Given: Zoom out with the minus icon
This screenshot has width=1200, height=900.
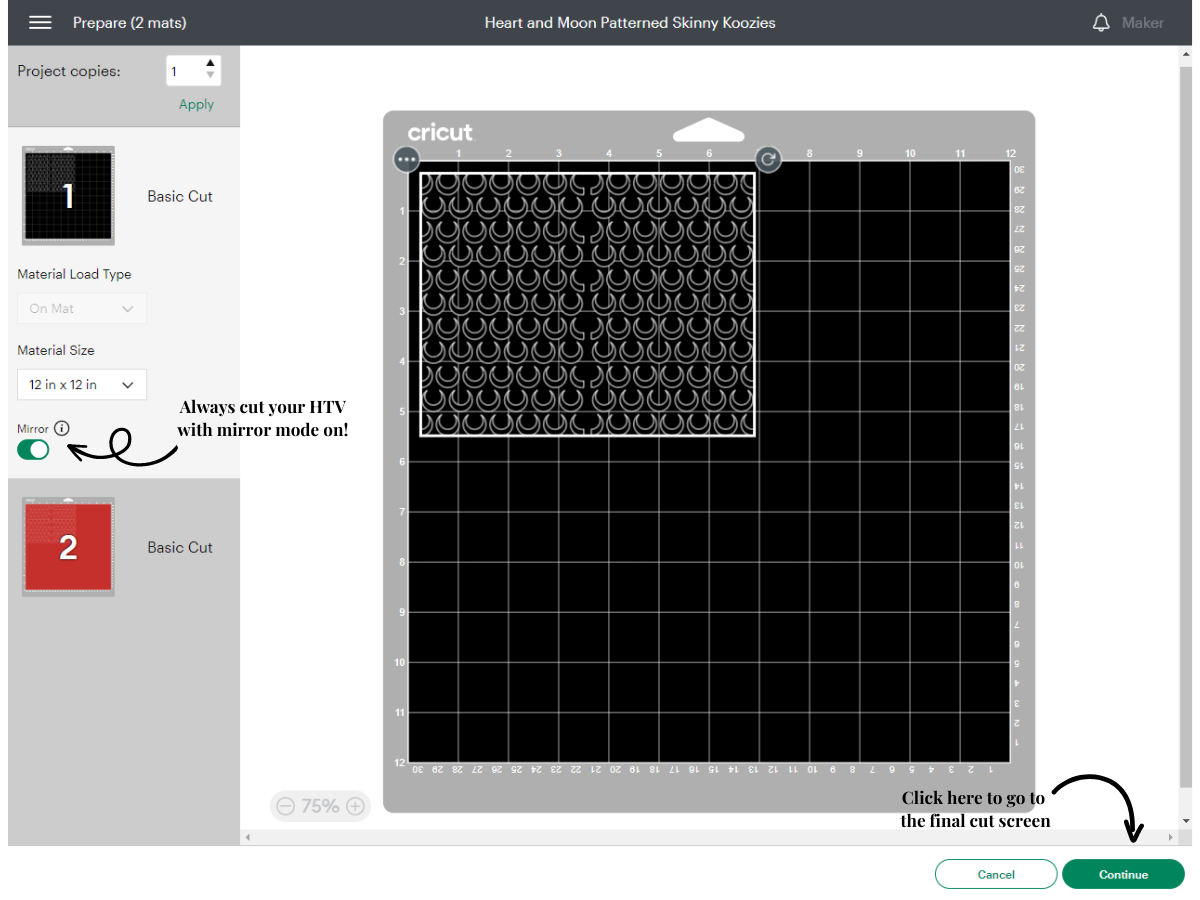Looking at the screenshot, I should [x=286, y=806].
